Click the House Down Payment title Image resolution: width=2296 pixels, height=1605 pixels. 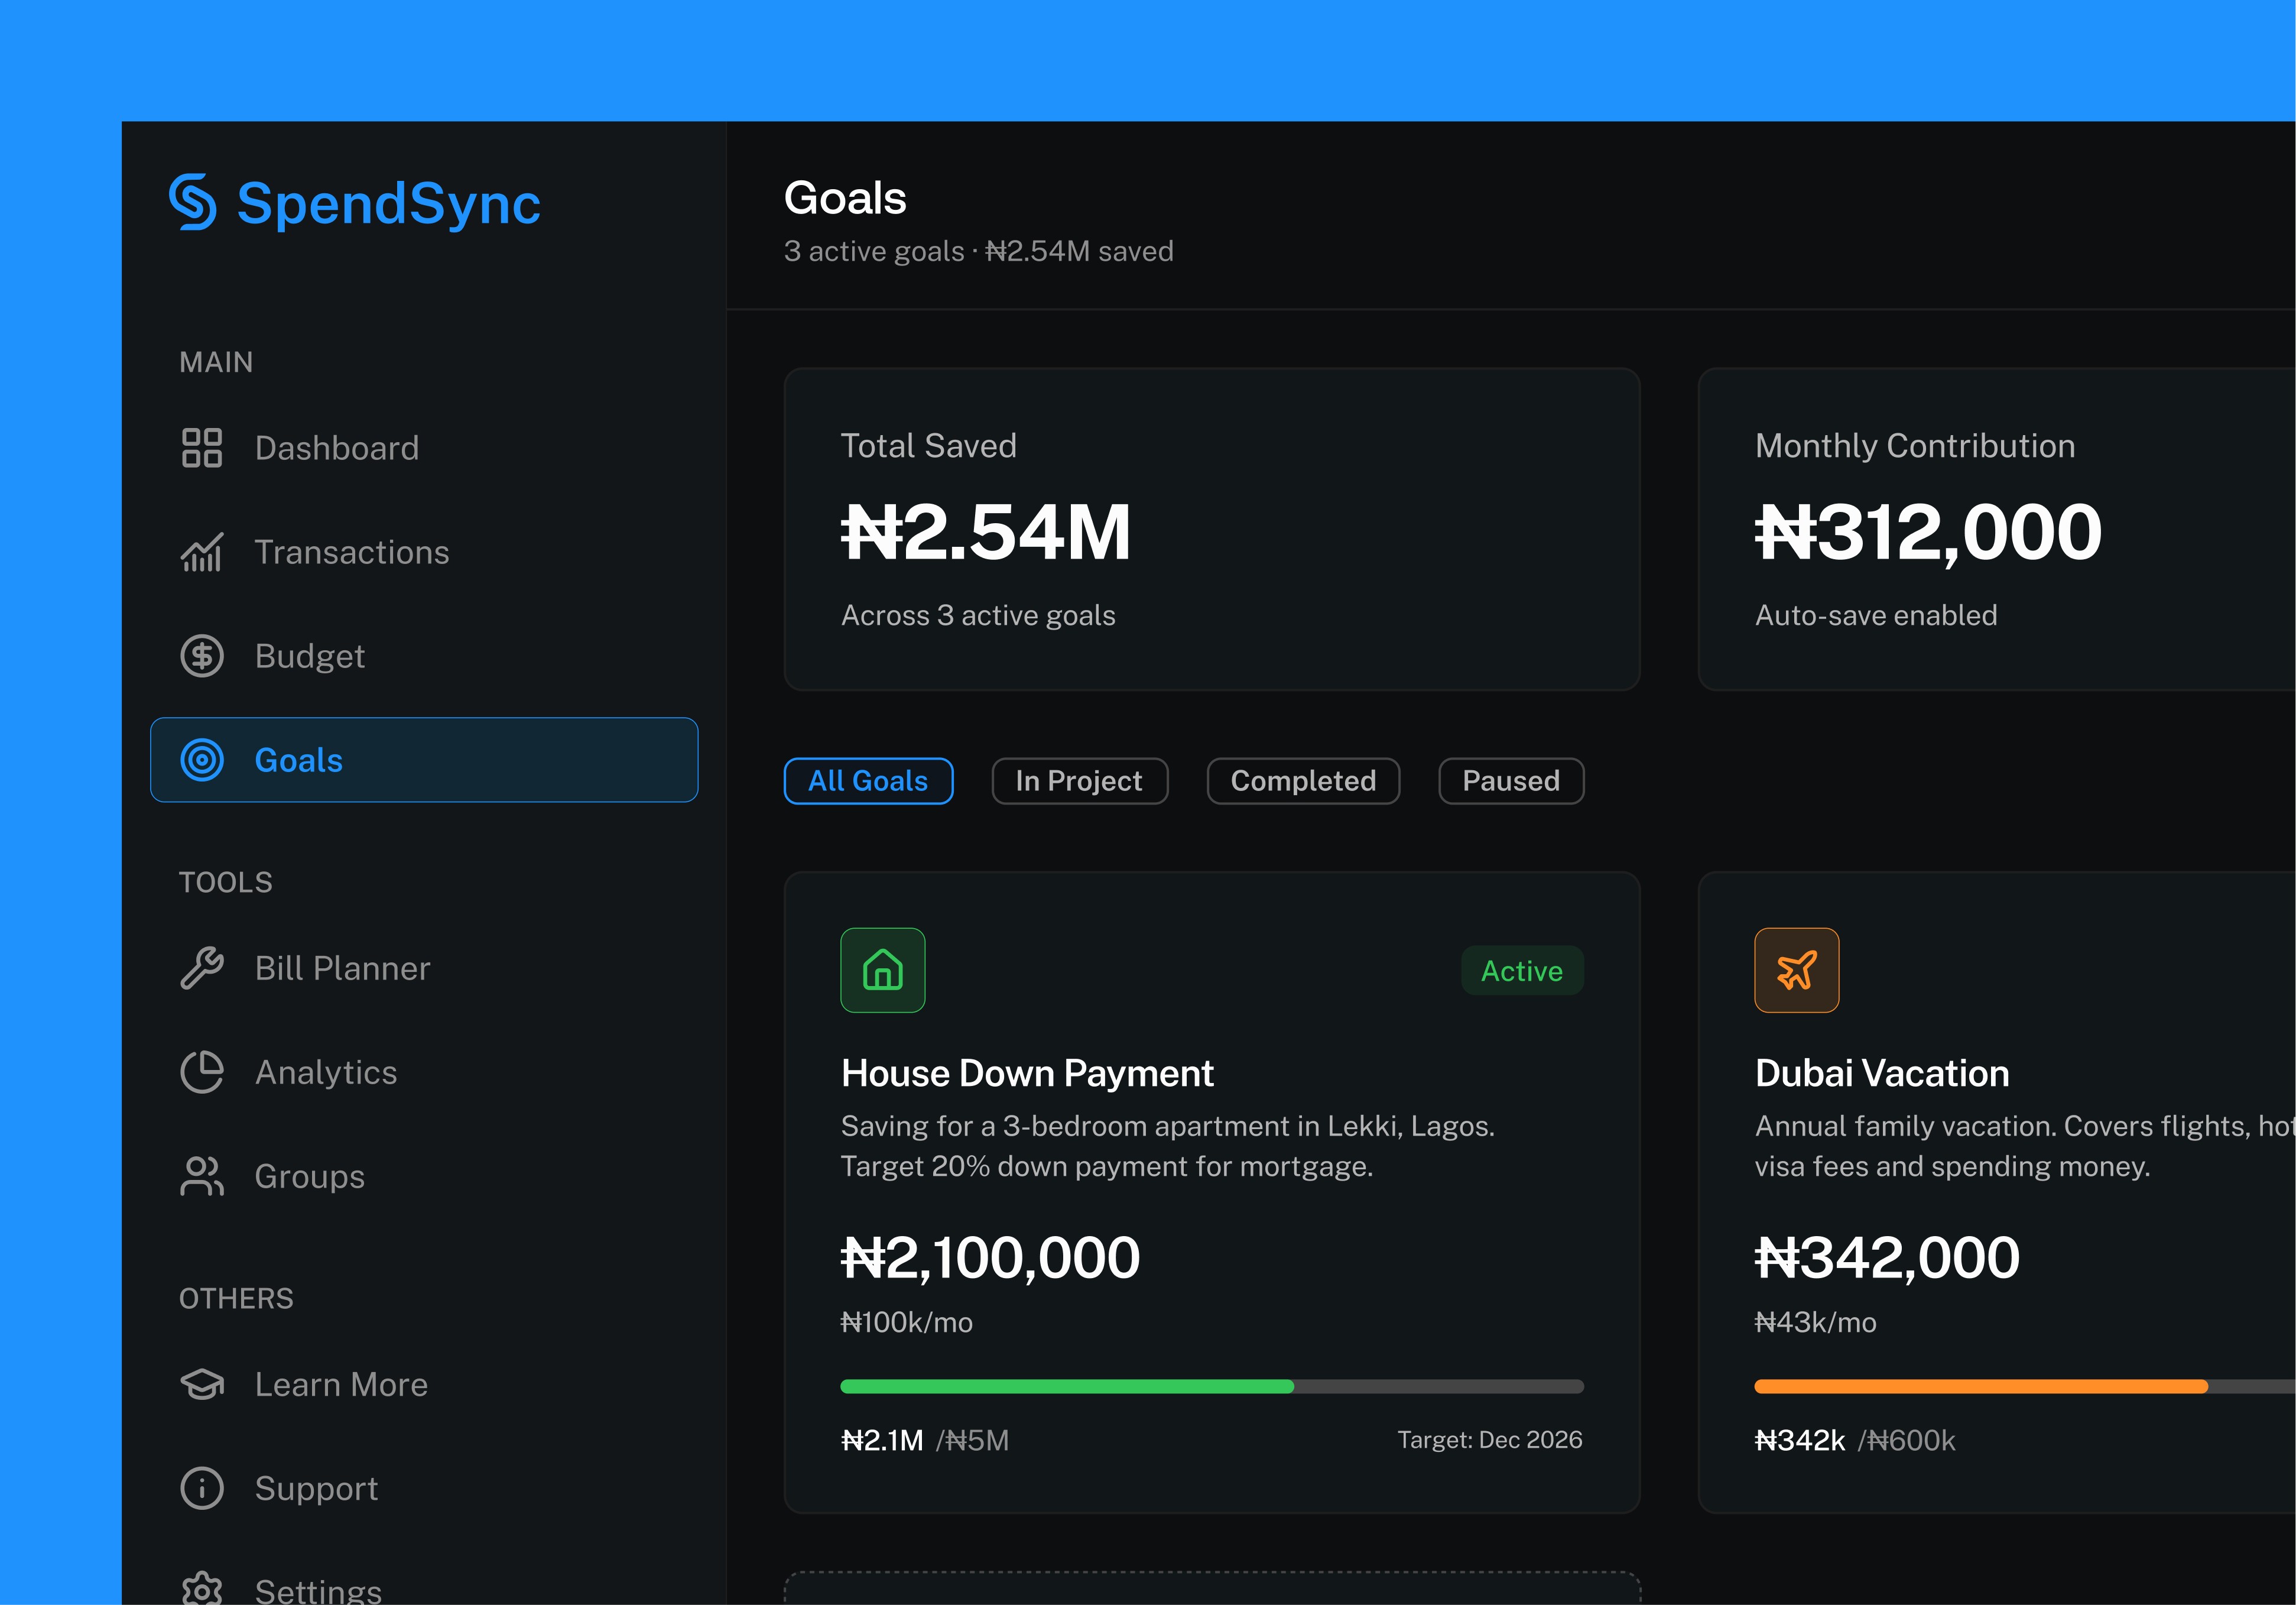(1027, 1073)
